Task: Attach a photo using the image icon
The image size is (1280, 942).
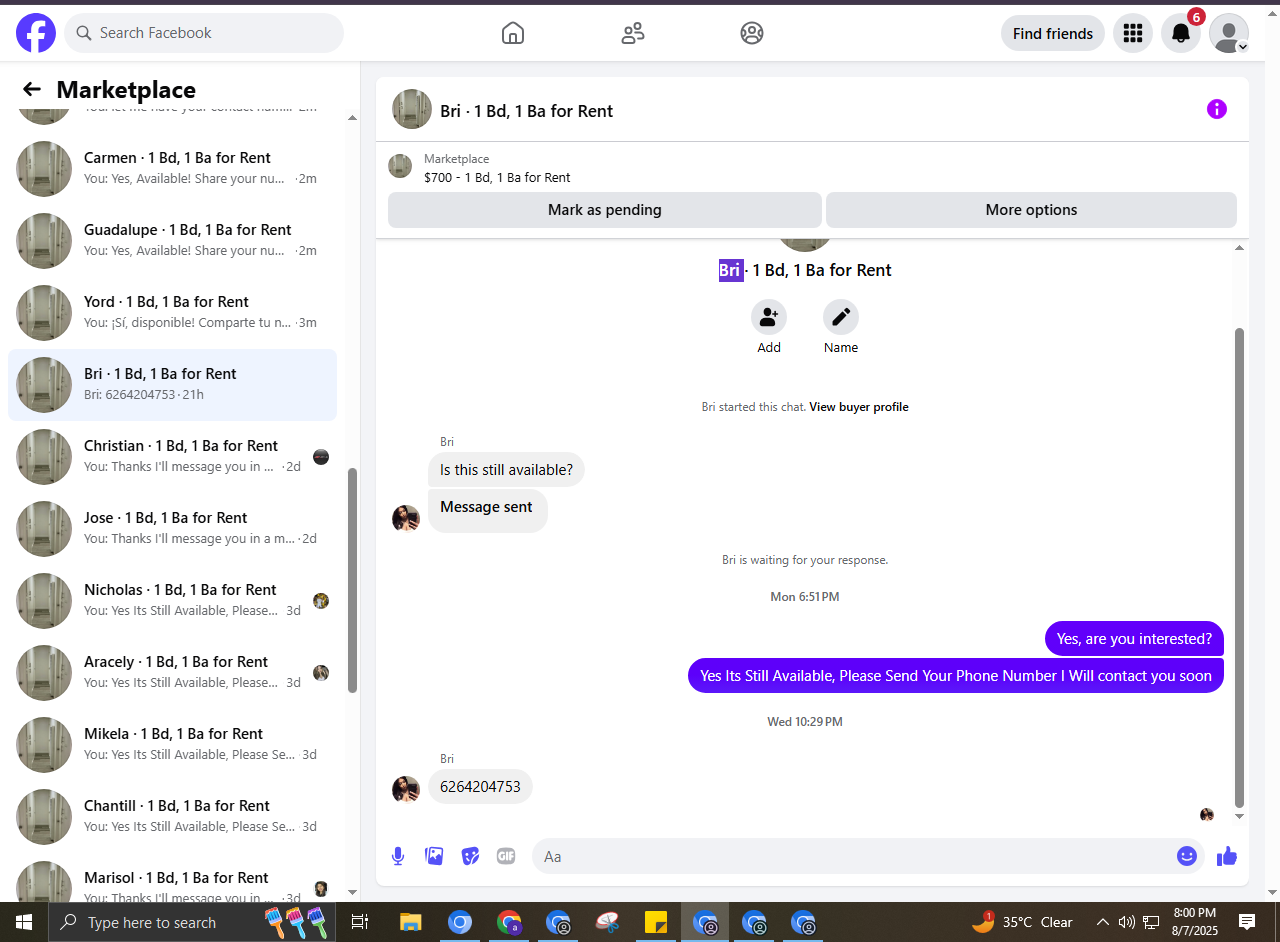Action: coord(434,856)
